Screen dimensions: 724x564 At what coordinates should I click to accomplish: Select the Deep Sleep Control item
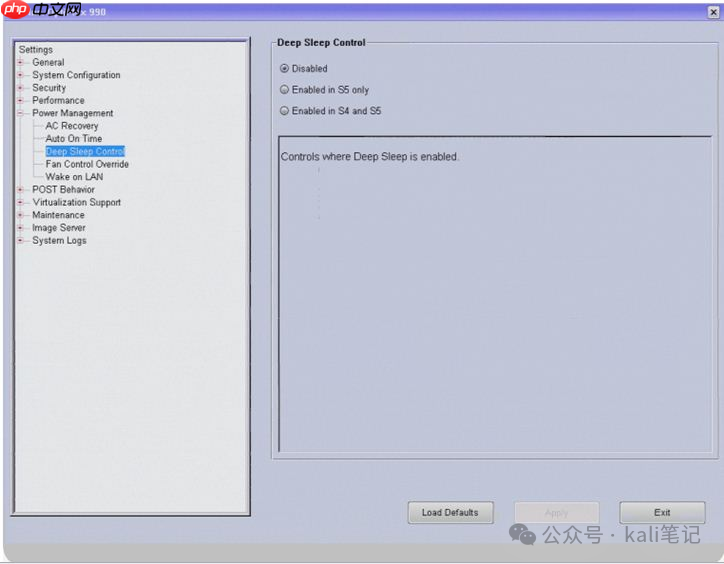click(85, 152)
